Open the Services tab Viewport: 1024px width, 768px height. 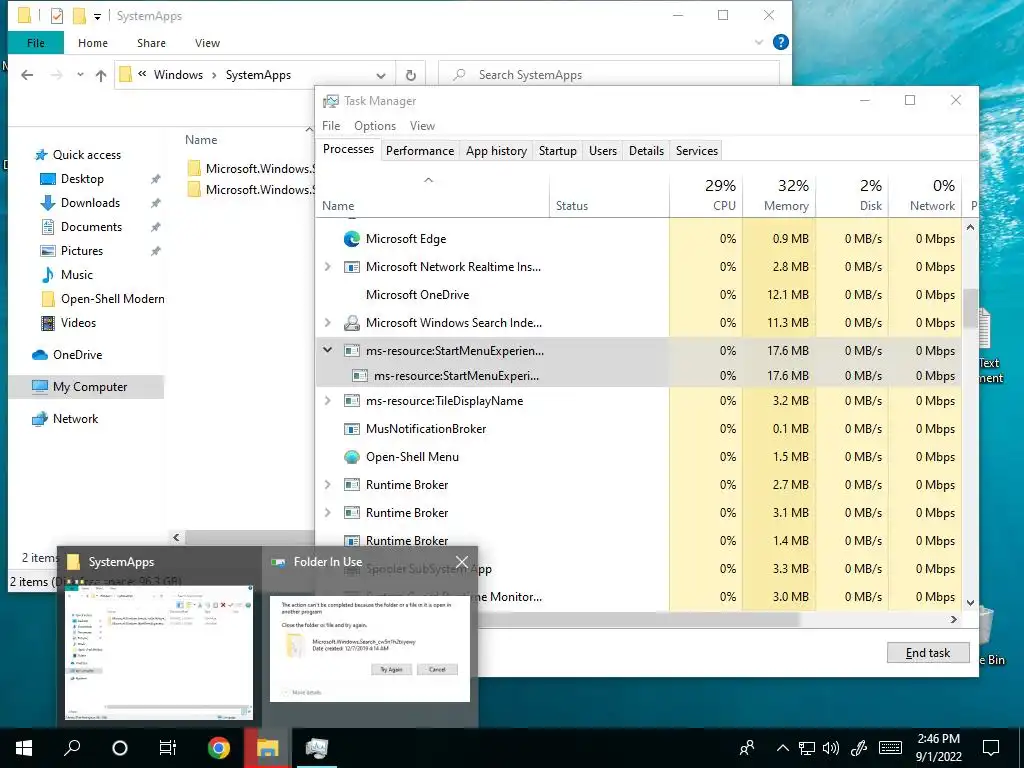697,151
